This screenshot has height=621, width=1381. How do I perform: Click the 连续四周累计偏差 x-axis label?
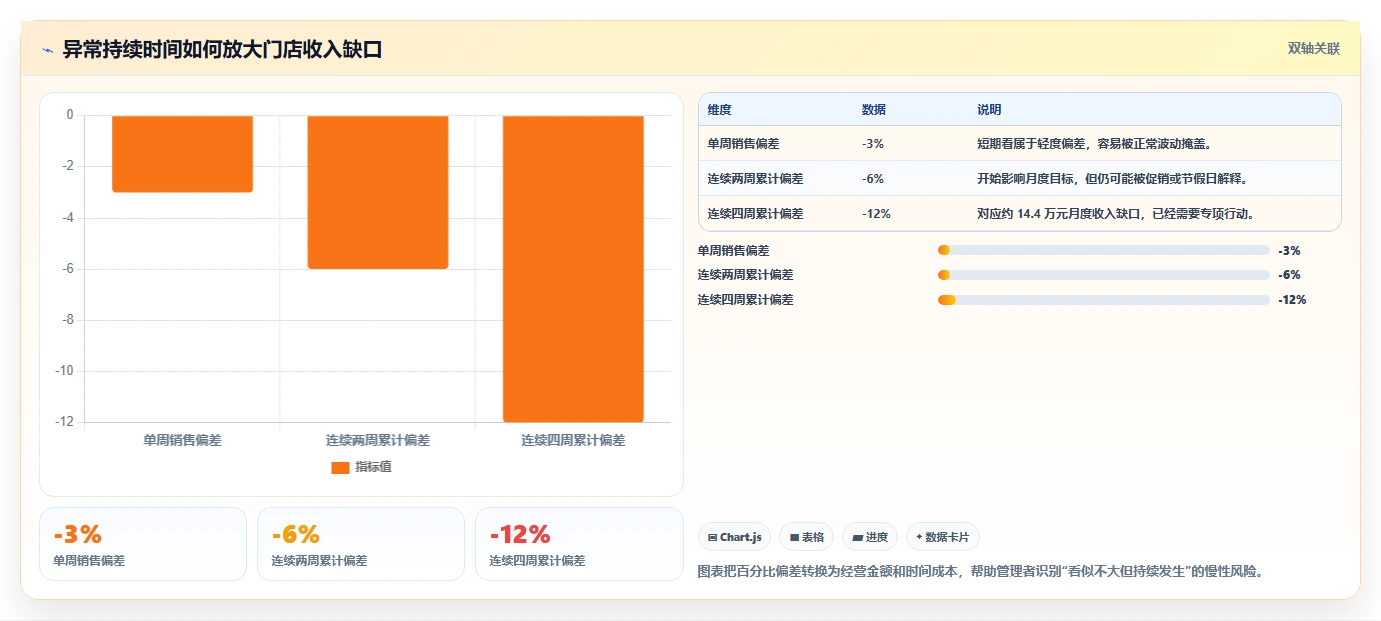573,440
